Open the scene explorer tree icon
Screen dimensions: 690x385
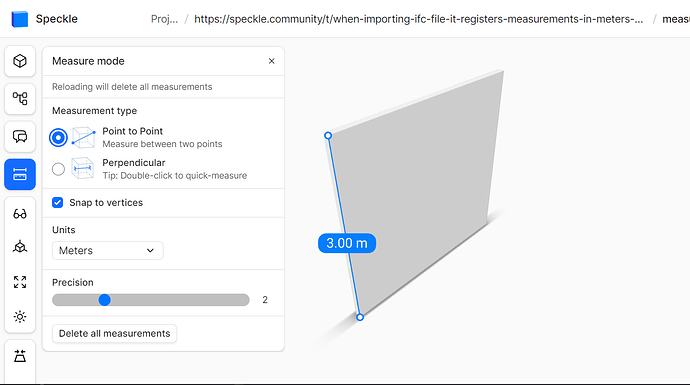point(20,99)
